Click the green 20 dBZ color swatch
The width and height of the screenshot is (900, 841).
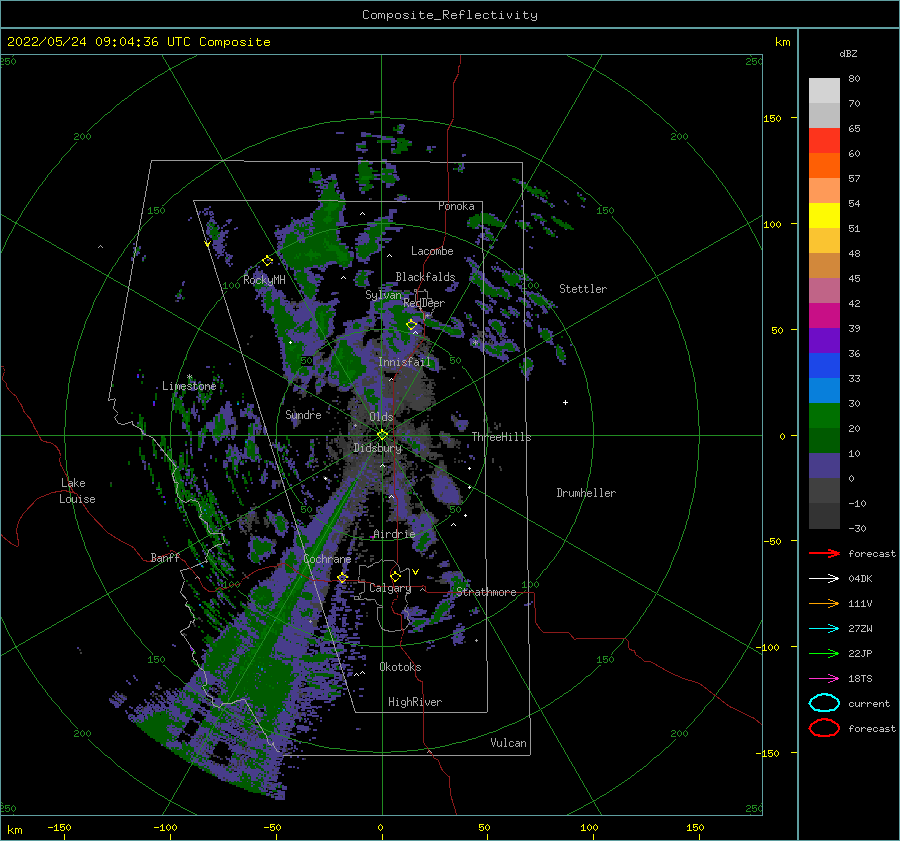tap(824, 415)
